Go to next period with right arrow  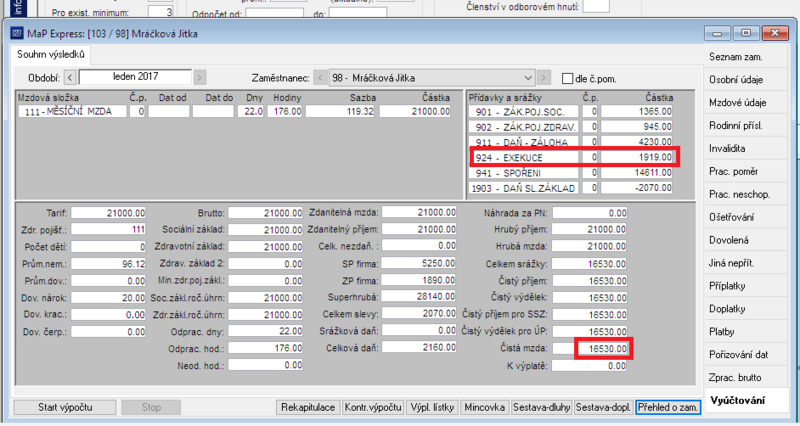click(x=199, y=78)
